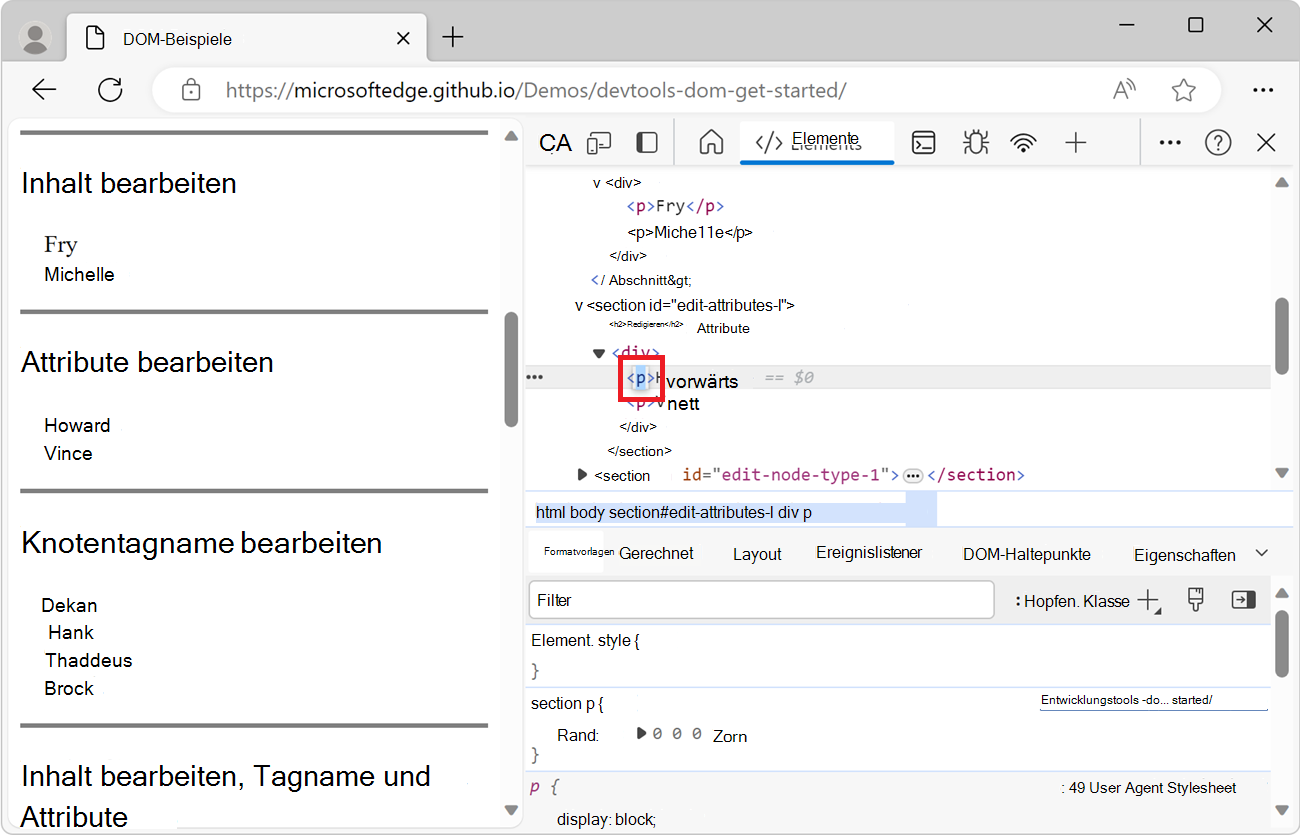Screen dimensions: 1300x835
Task: Select the DOM-Beispiele browser tab
Action: (248, 39)
